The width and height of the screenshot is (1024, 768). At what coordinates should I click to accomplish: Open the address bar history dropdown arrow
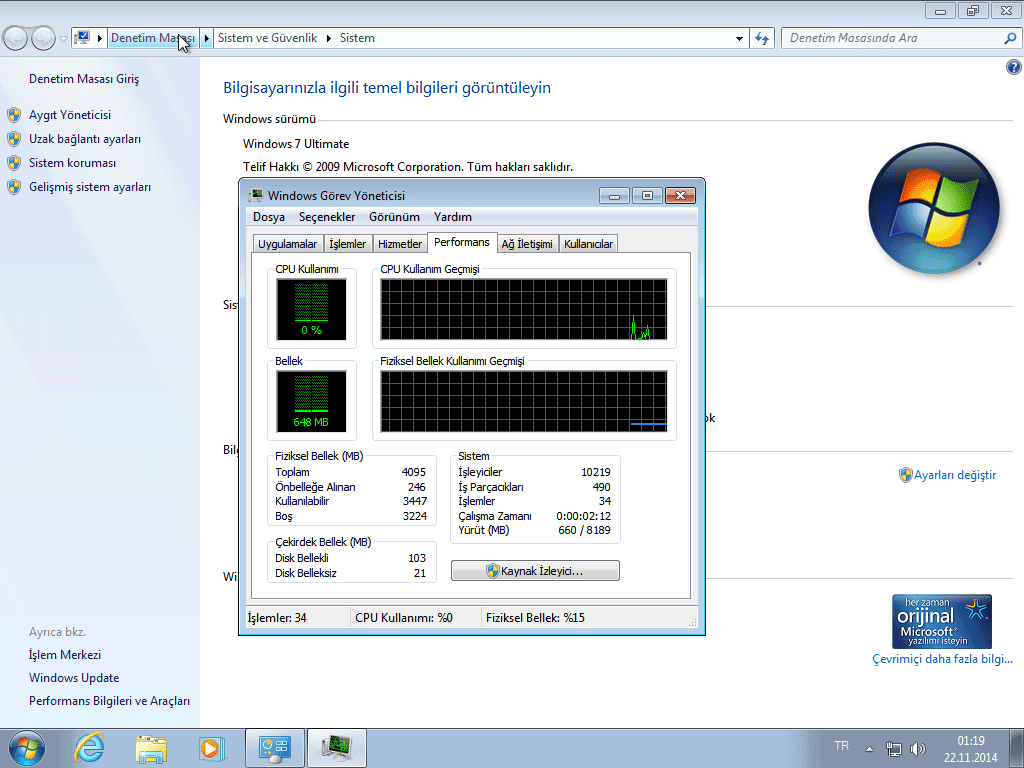point(738,37)
